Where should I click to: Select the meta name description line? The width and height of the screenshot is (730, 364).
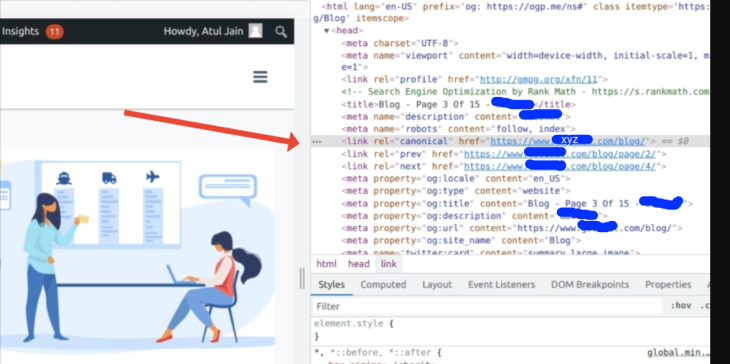456,116
